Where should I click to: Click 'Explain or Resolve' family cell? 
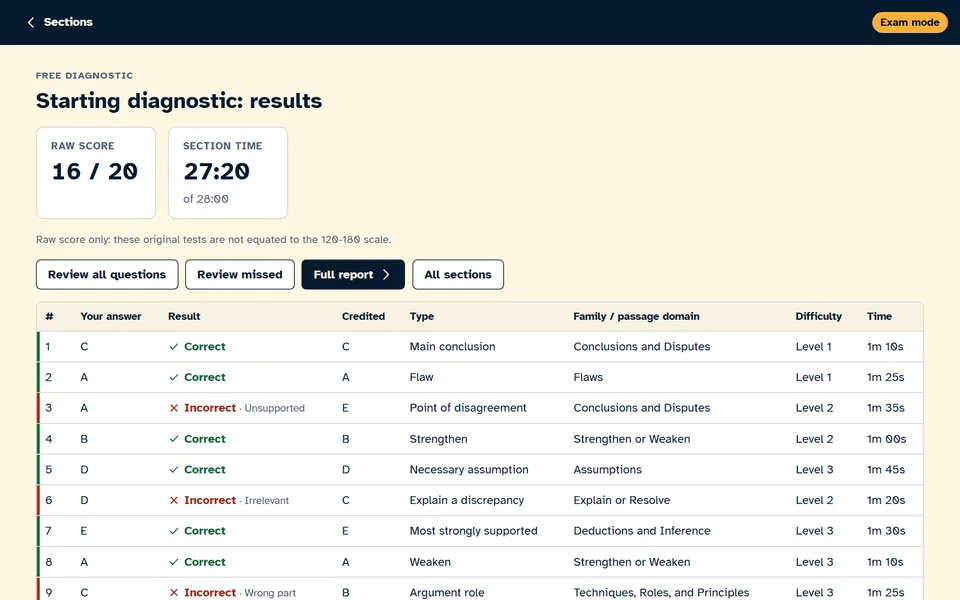pyautogui.click(x=621, y=500)
